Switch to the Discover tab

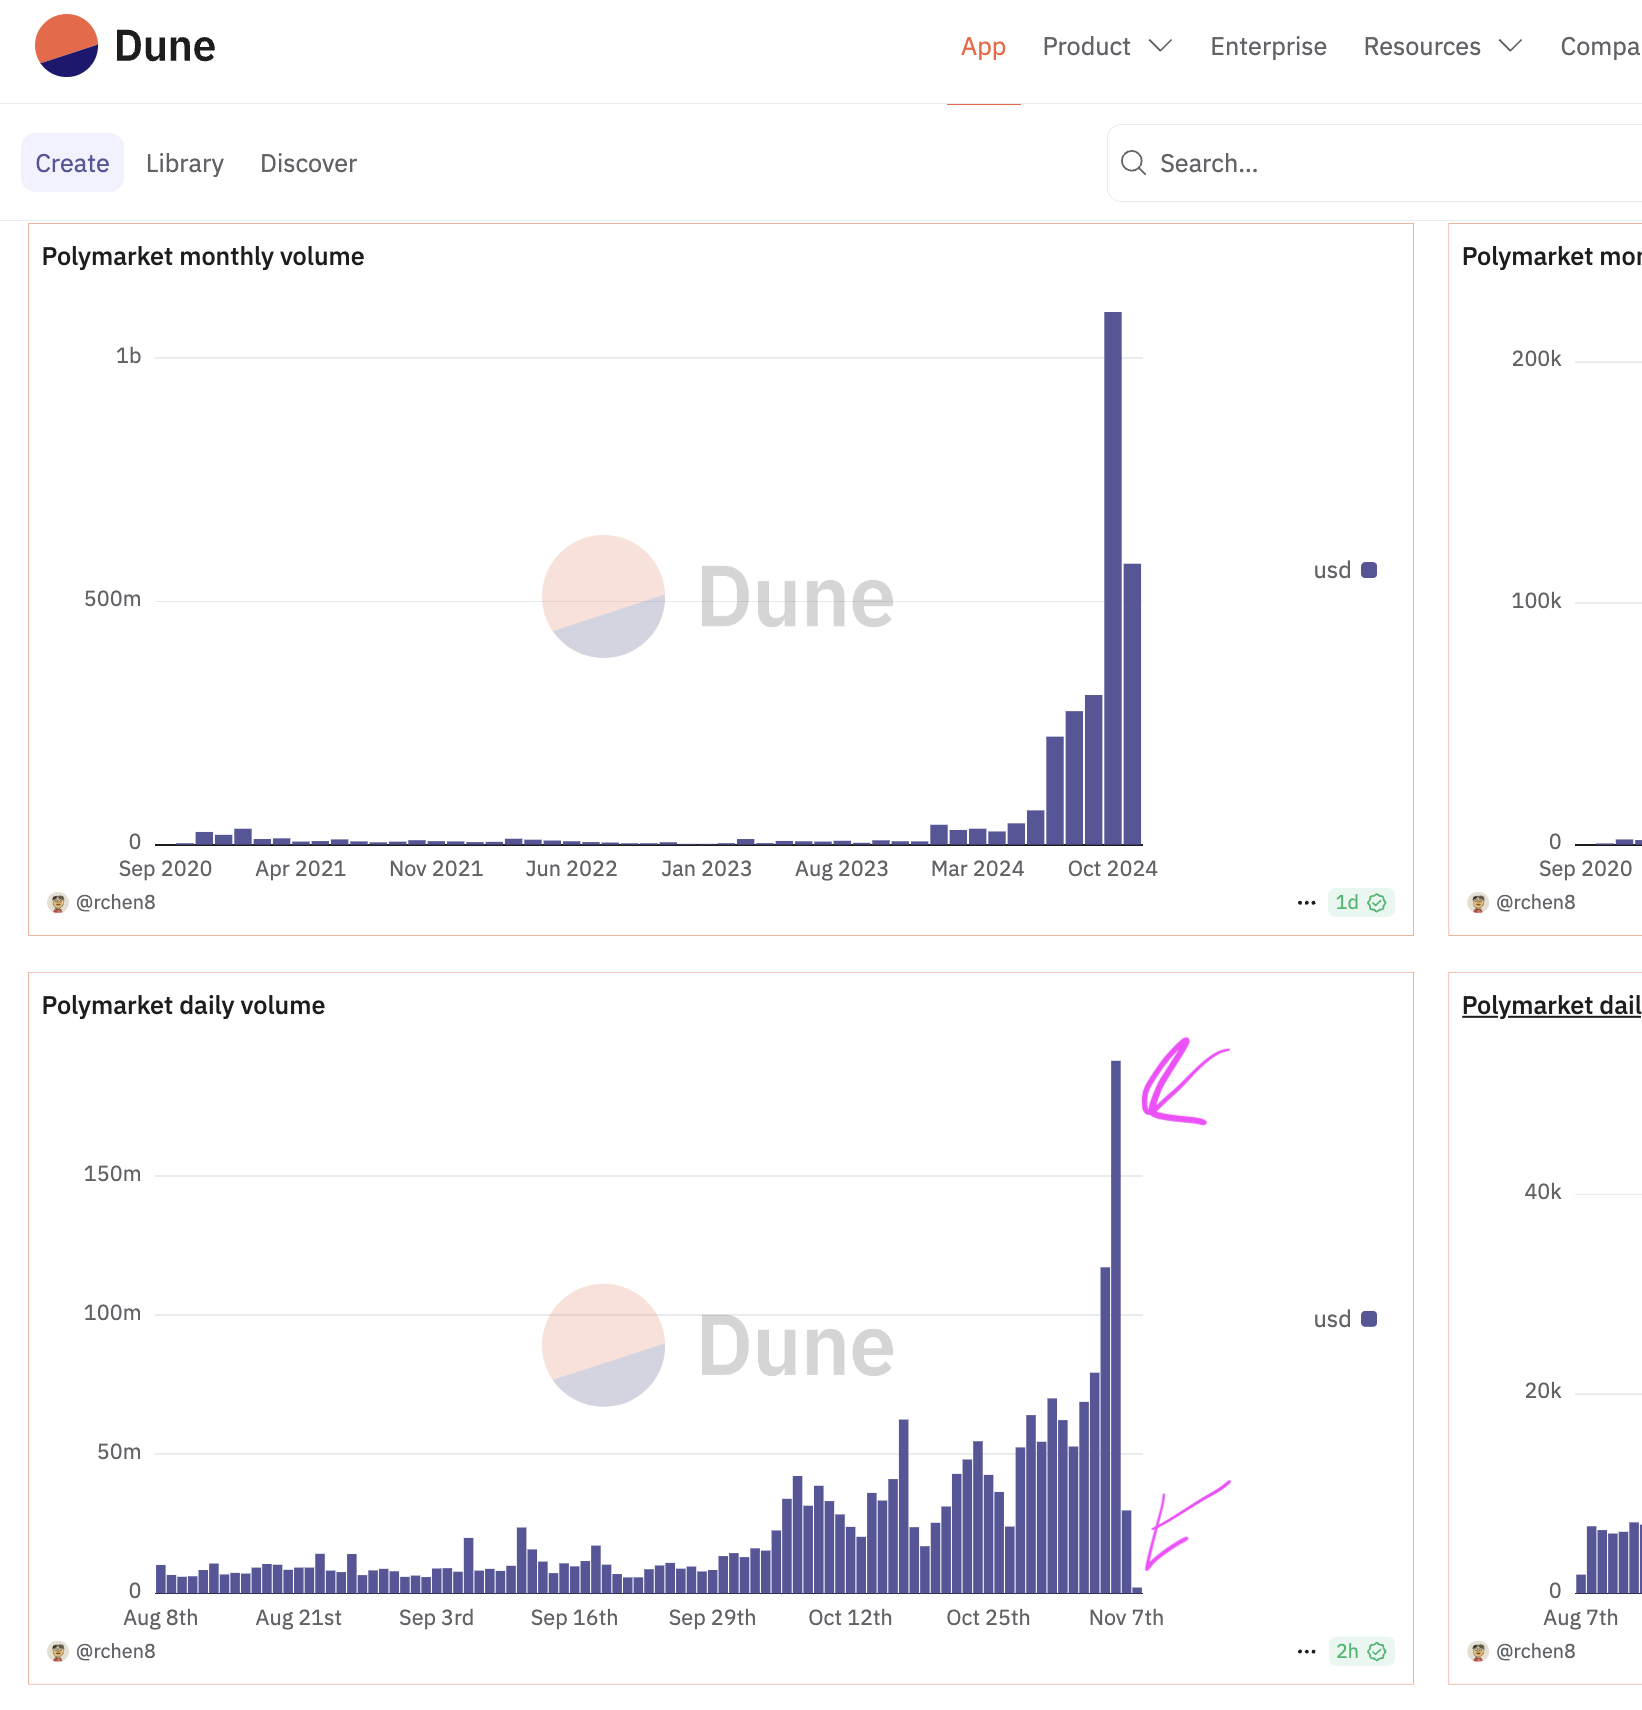pos(308,163)
